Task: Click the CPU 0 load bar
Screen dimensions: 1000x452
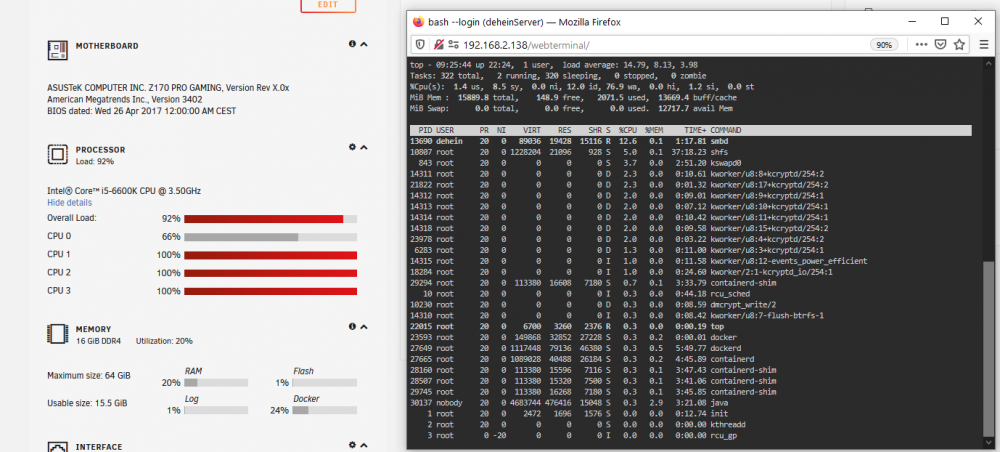Action: (x=270, y=237)
